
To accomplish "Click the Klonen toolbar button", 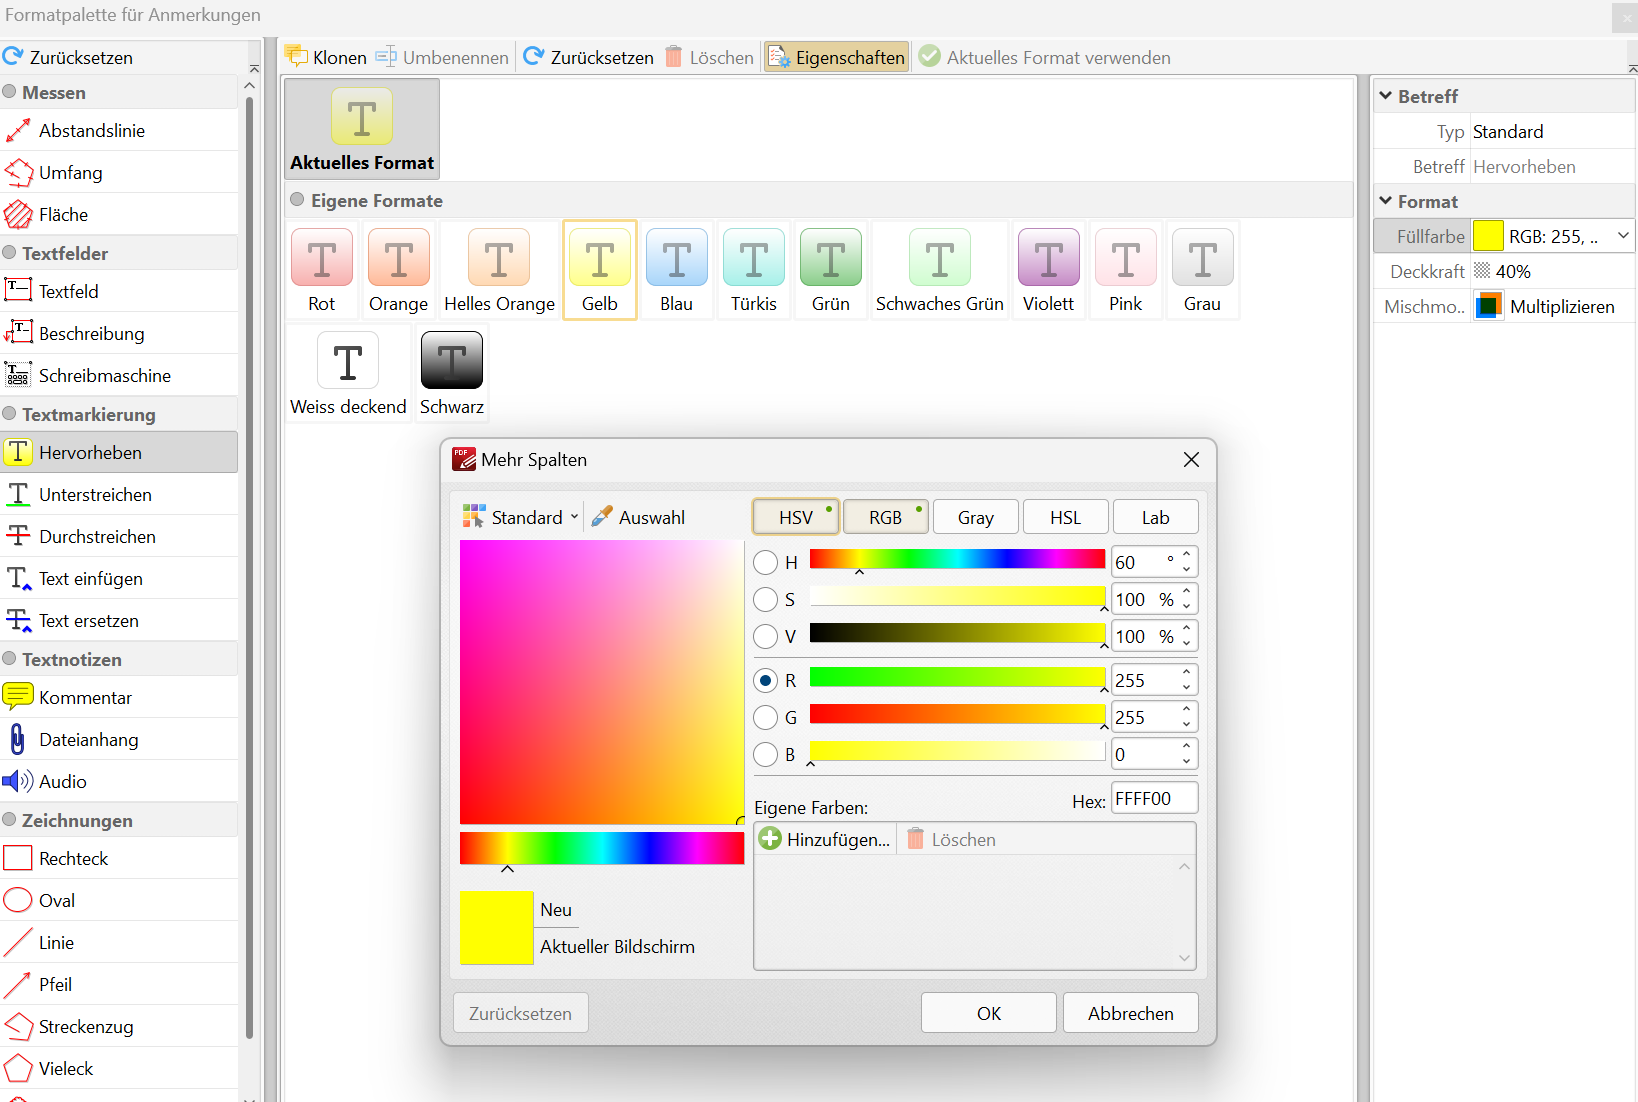I will tap(326, 57).
